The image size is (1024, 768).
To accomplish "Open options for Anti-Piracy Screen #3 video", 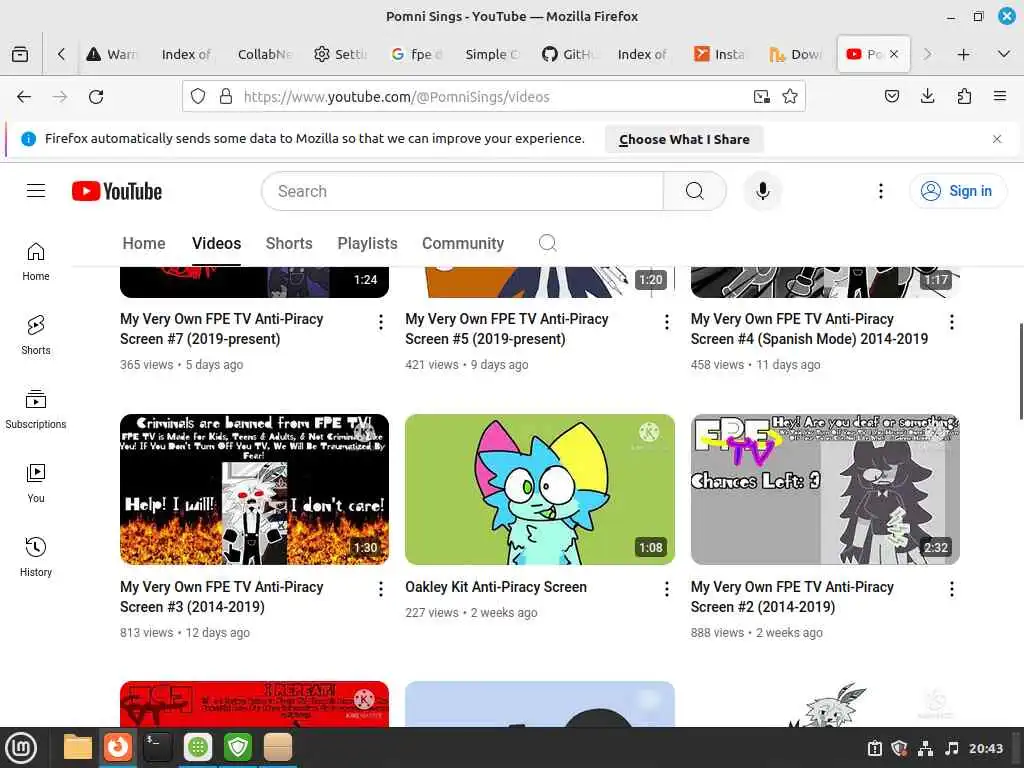I will (x=381, y=590).
